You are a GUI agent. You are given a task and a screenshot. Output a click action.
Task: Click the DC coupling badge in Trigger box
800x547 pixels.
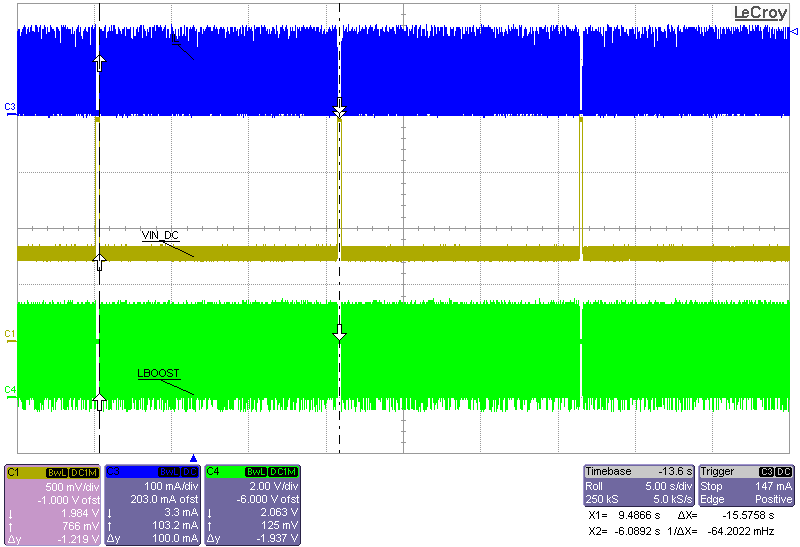pos(784,472)
